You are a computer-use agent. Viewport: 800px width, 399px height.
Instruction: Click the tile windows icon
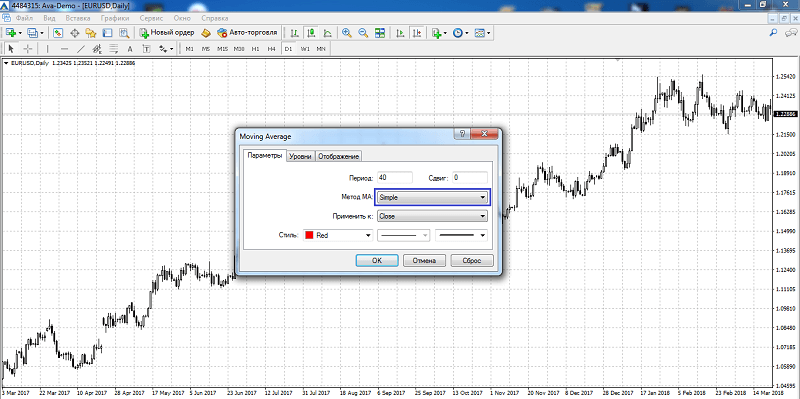click(x=380, y=33)
